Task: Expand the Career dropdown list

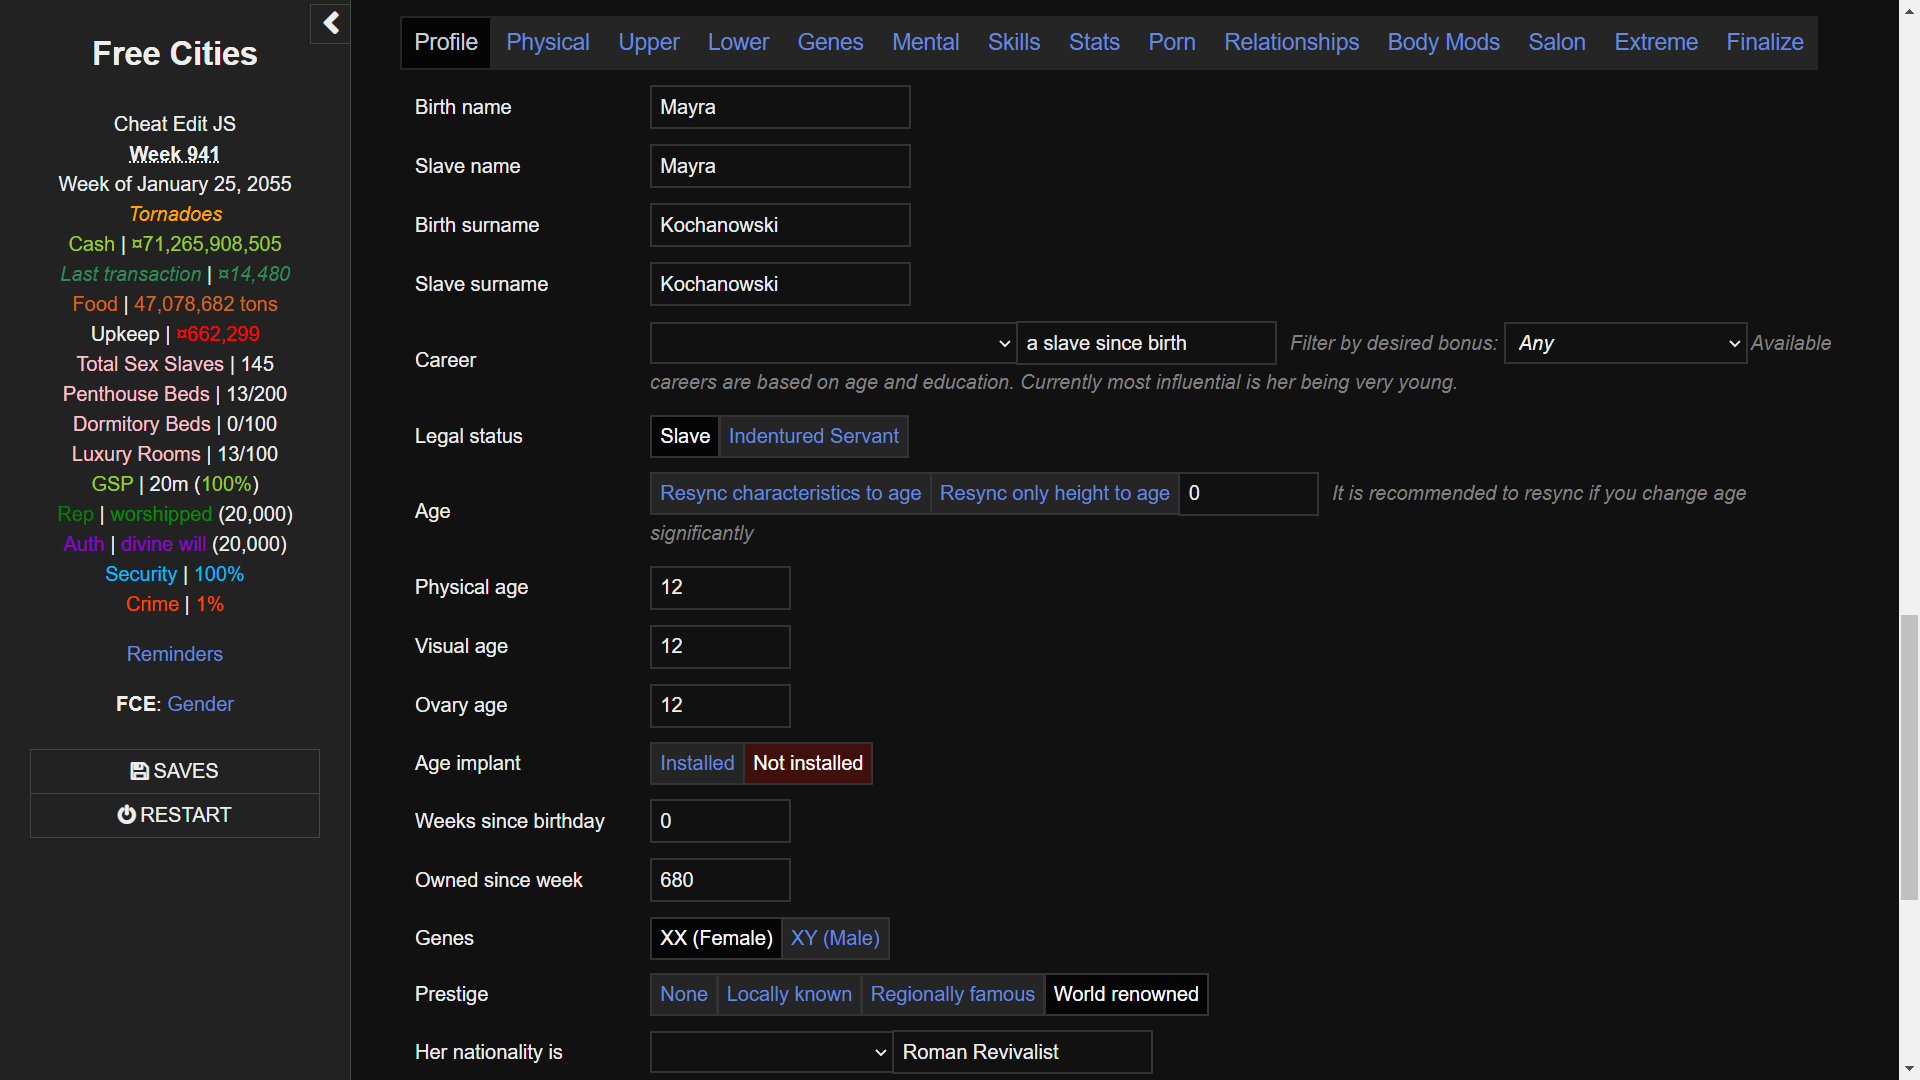Action: [832, 343]
